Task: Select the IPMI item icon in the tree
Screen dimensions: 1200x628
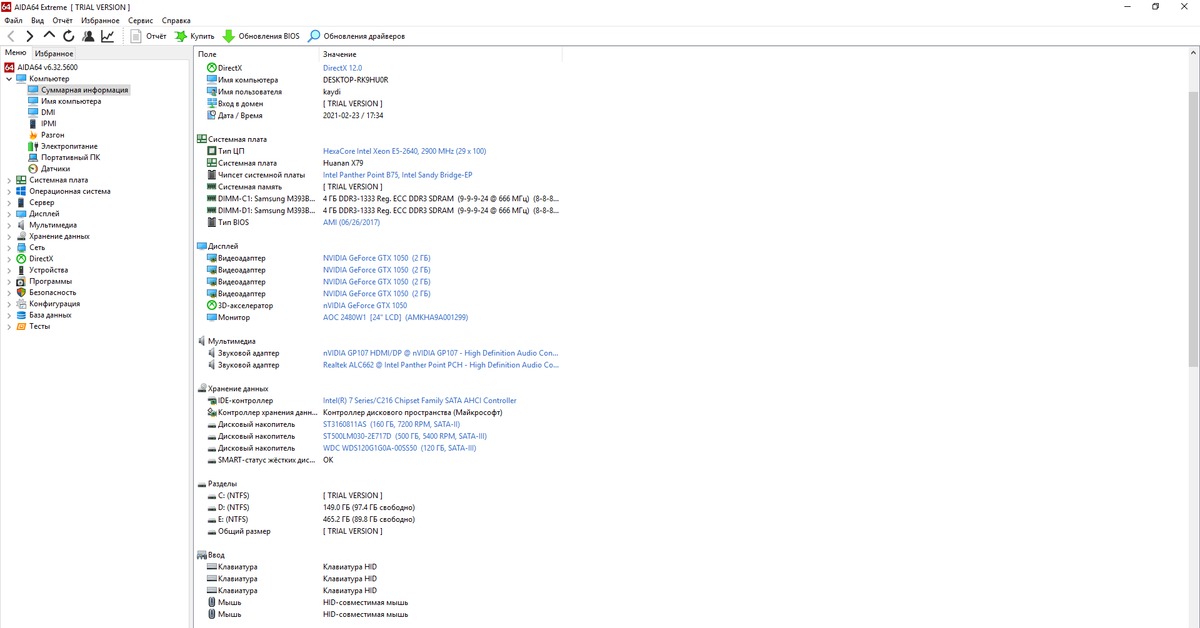Action: (x=33, y=123)
